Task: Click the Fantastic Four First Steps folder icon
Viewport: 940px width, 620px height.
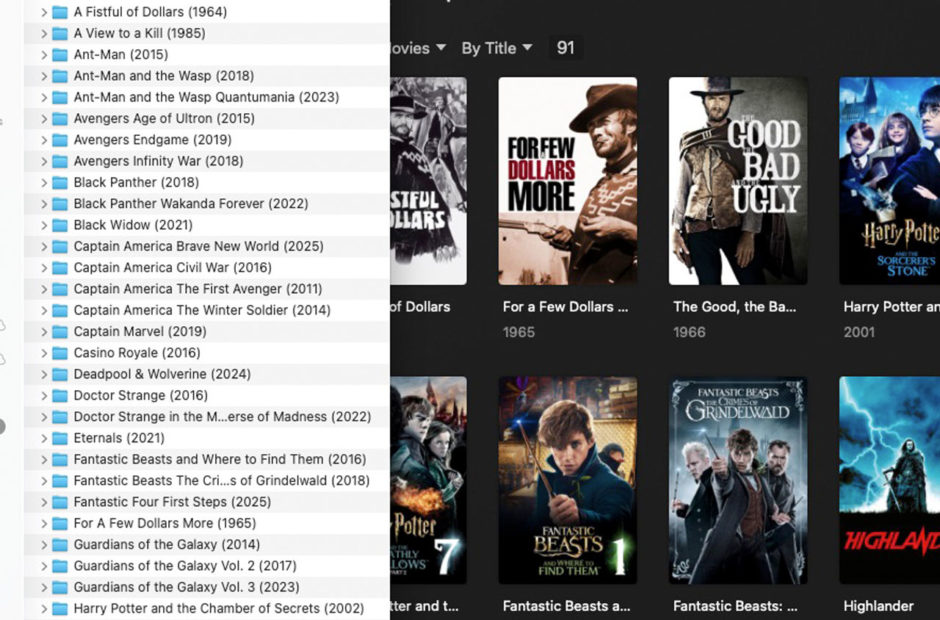Action: (x=60, y=502)
